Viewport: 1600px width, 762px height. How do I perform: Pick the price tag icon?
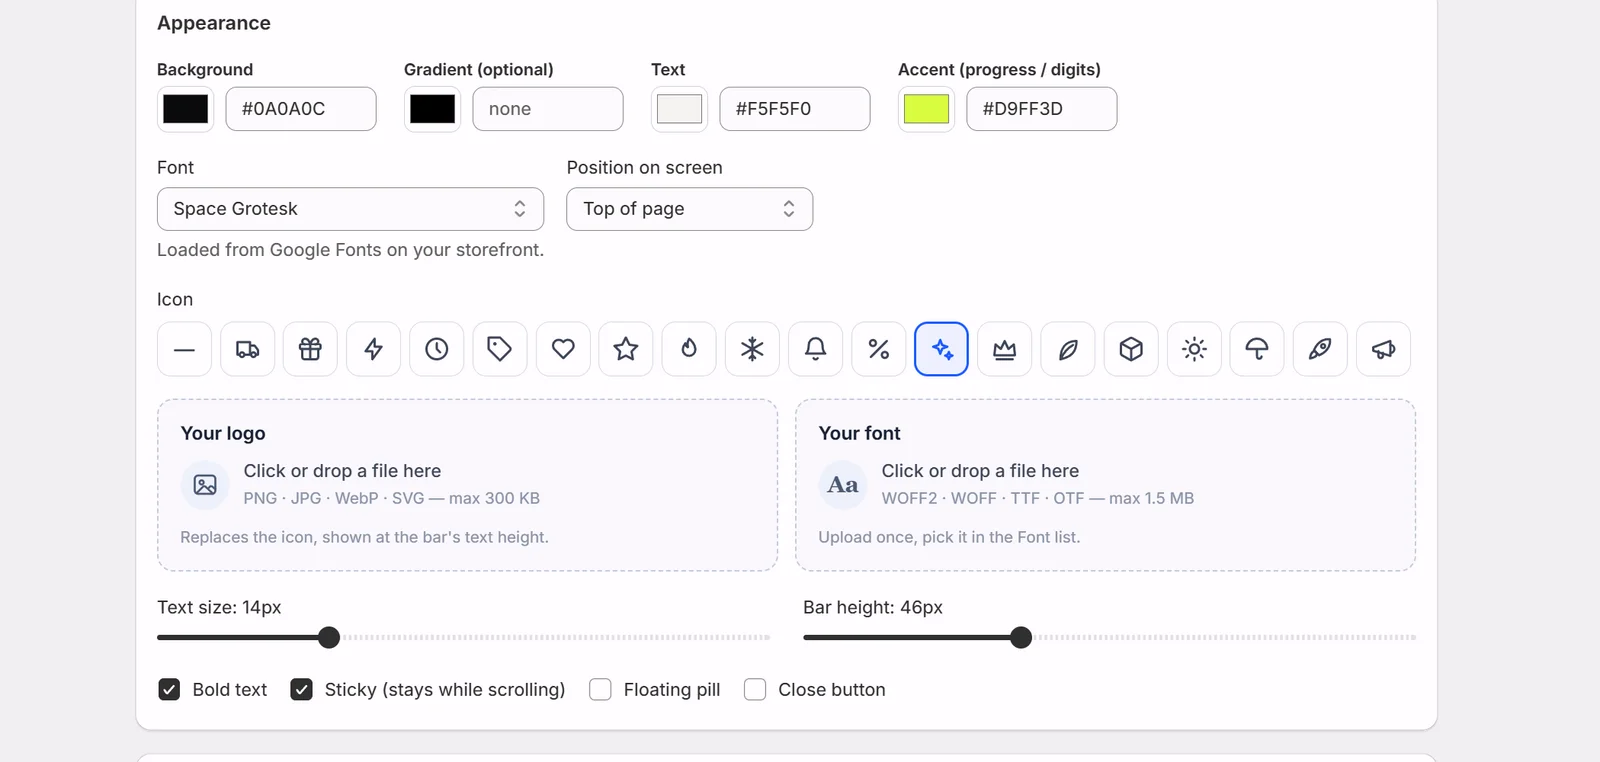(499, 349)
